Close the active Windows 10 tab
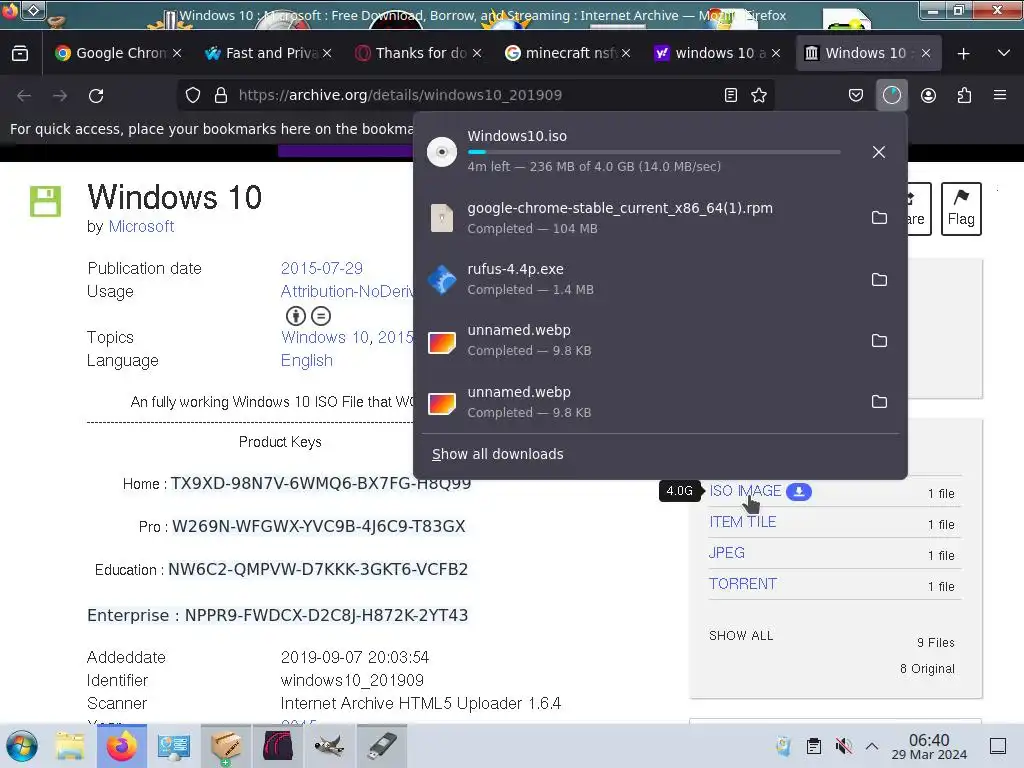The image size is (1024, 768). pos(926,54)
